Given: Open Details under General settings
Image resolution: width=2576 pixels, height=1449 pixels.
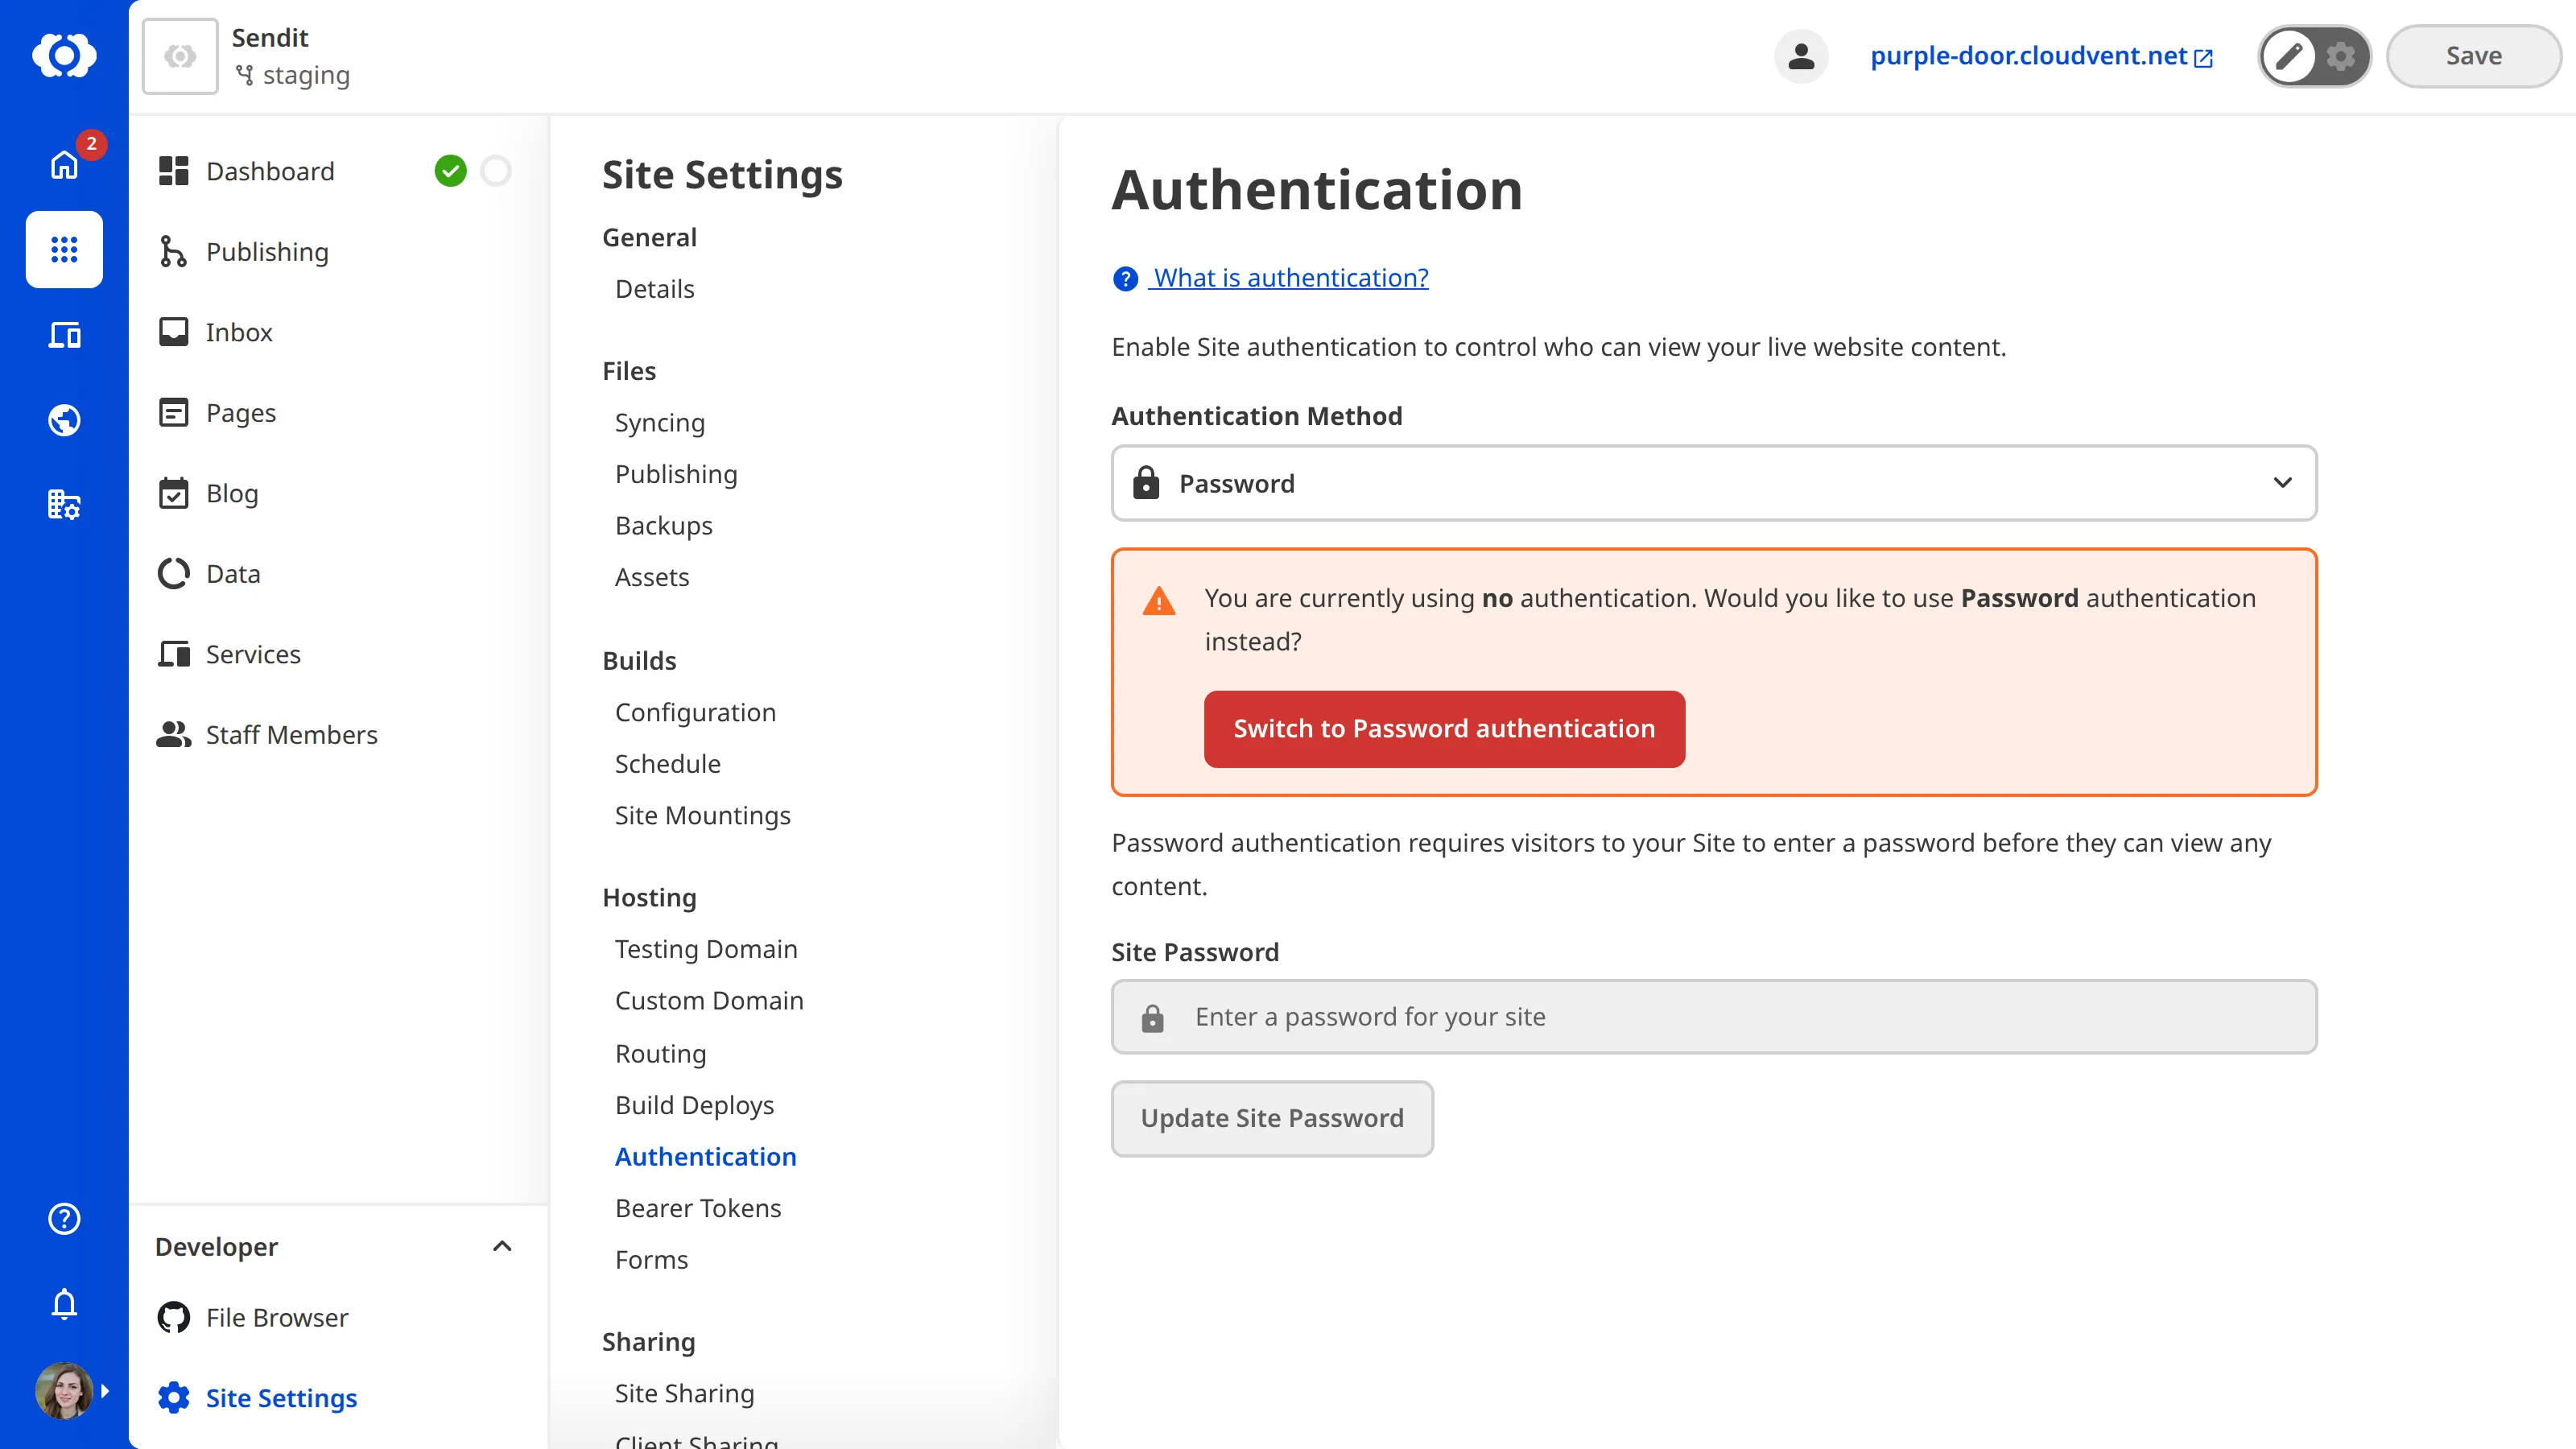Looking at the screenshot, I should coord(654,289).
